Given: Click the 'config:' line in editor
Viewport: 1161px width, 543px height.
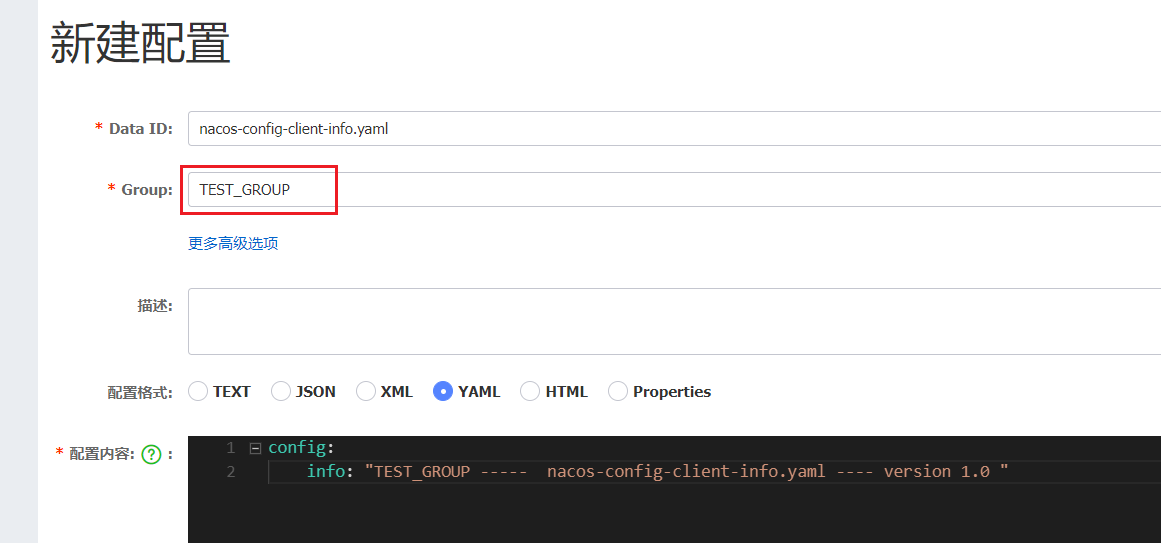Looking at the screenshot, I should coord(301,447).
